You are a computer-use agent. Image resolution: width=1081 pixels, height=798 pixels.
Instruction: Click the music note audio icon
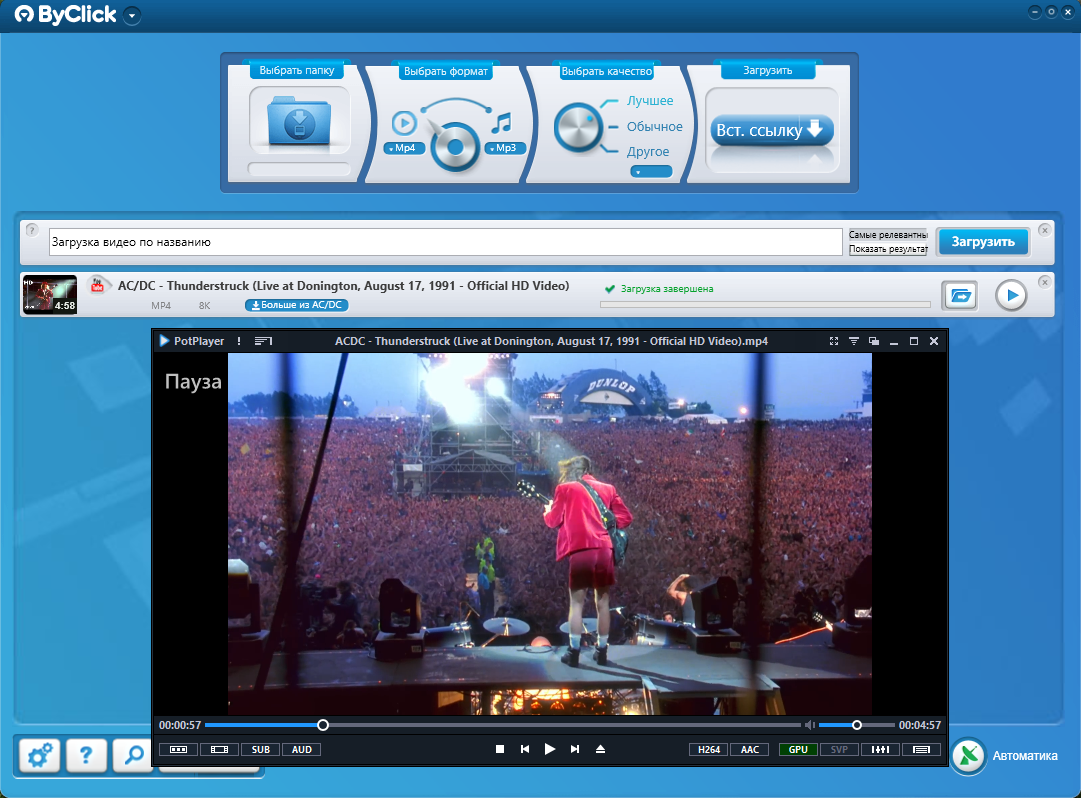click(501, 123)
